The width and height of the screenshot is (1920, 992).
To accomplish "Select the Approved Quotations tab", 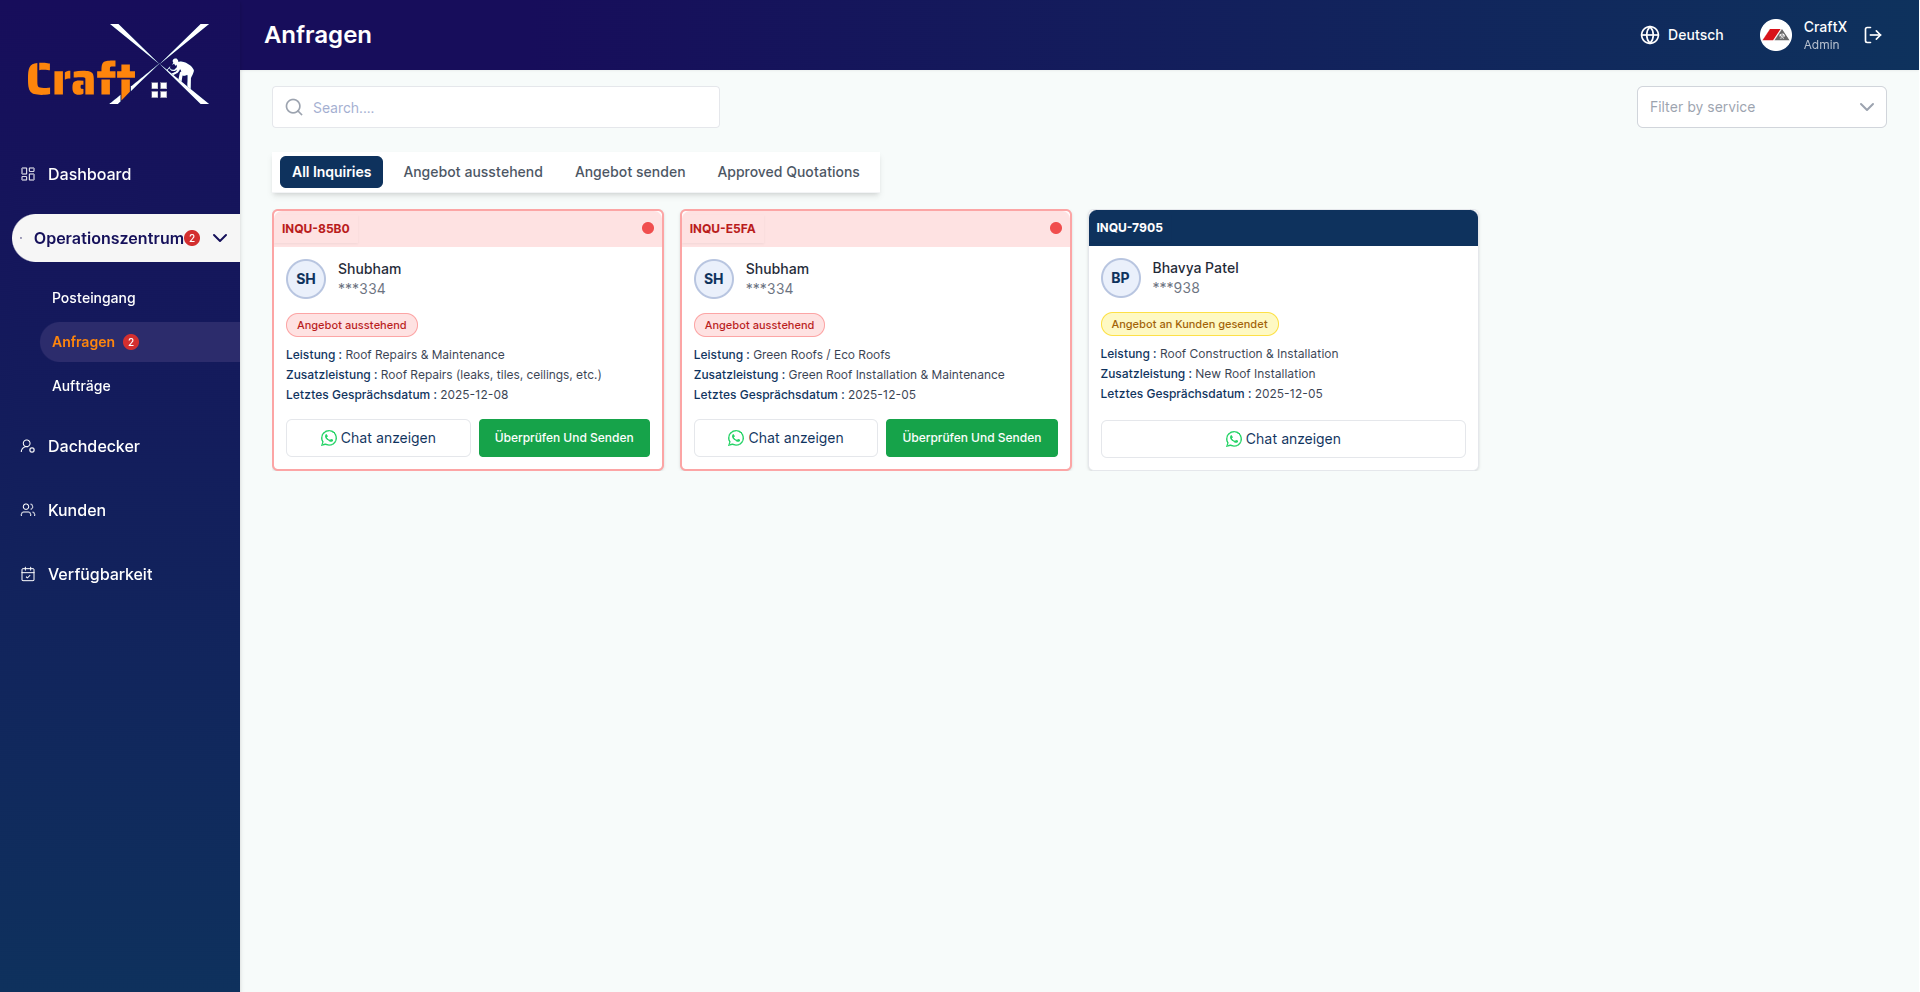I will [788, 172].
